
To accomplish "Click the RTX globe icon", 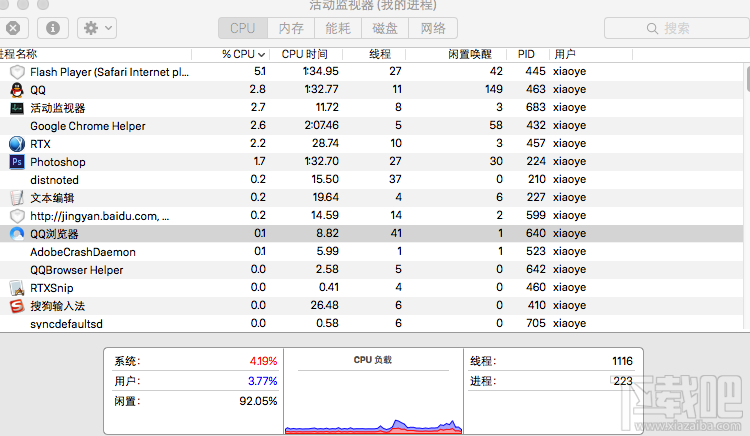I will (17, 144).
